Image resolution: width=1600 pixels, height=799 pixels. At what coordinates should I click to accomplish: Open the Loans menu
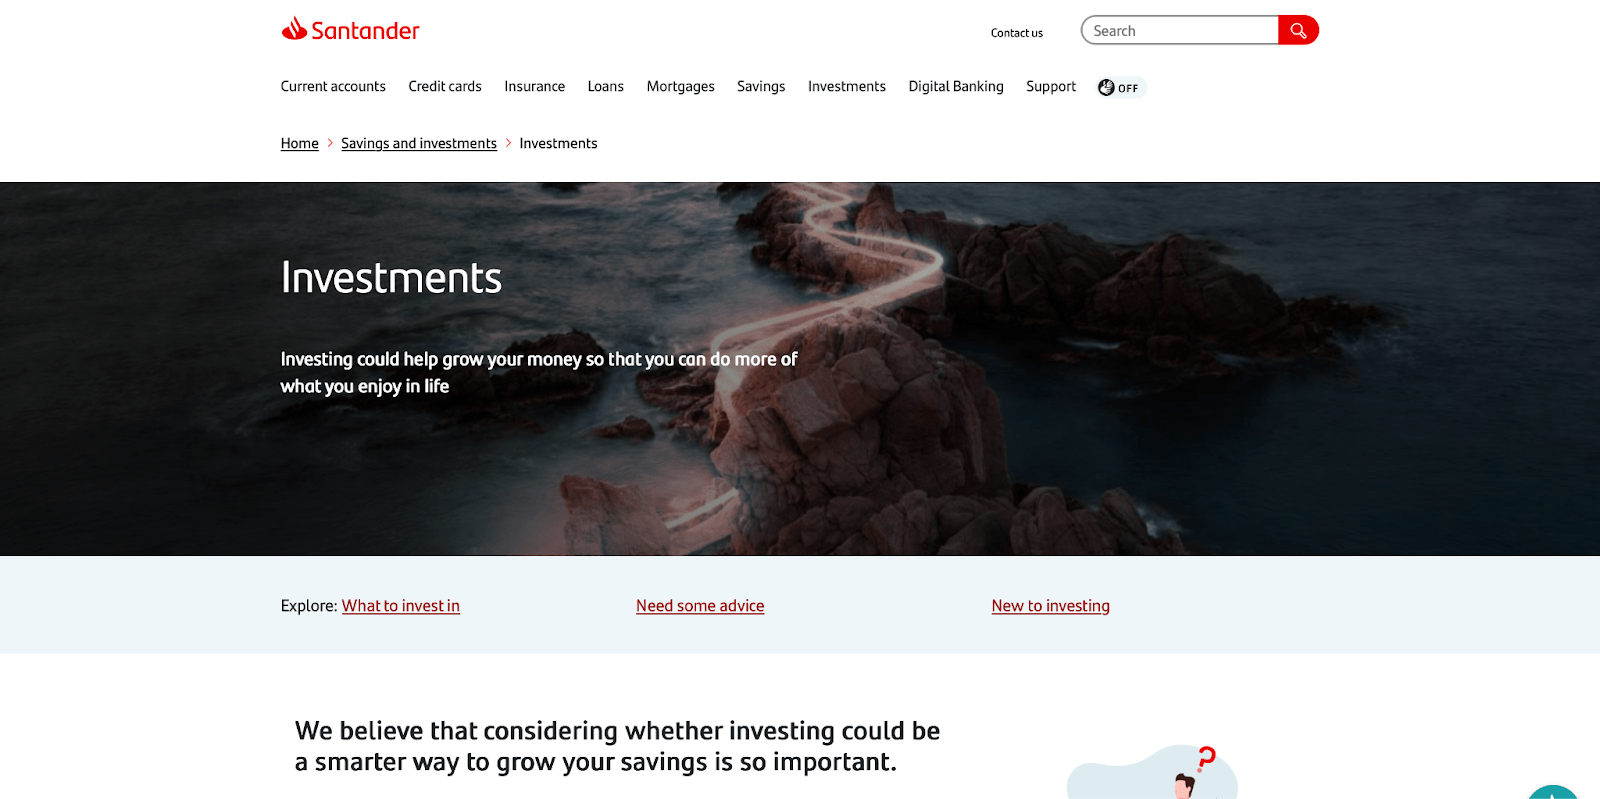click(x=606, y=87)
